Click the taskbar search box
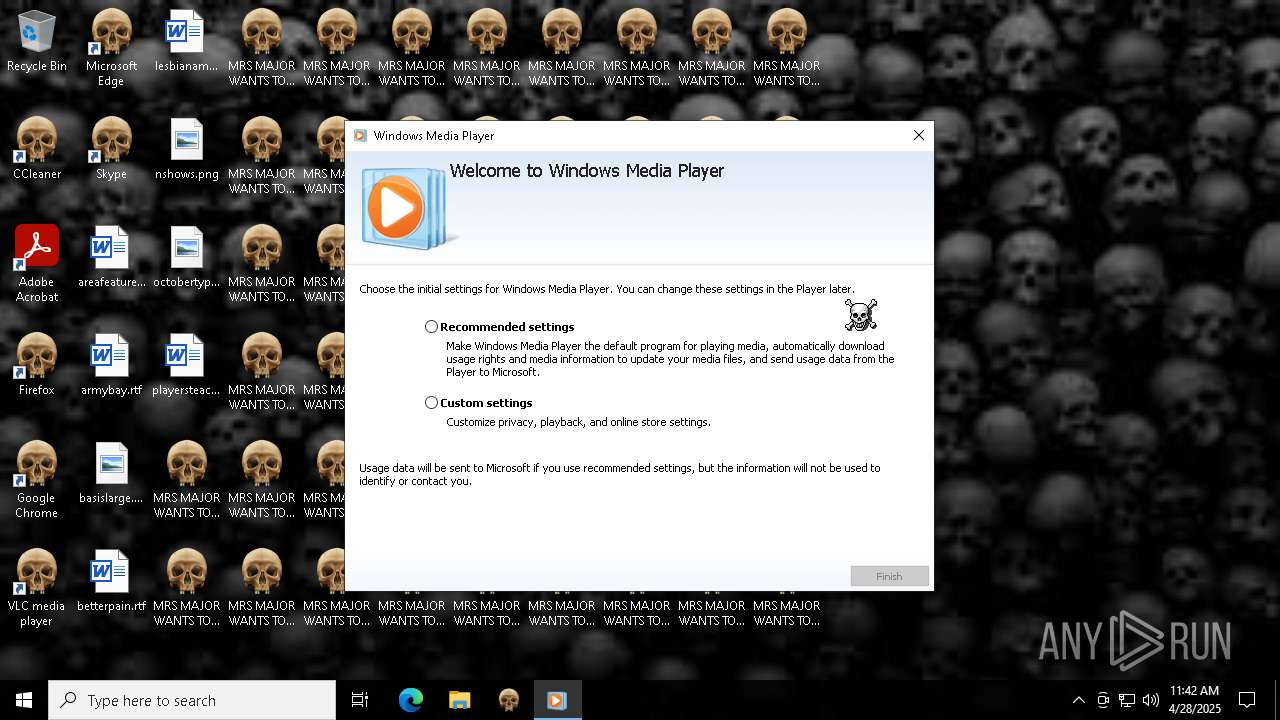Viewport: 1280px width, 720px height. click(192, 700)
